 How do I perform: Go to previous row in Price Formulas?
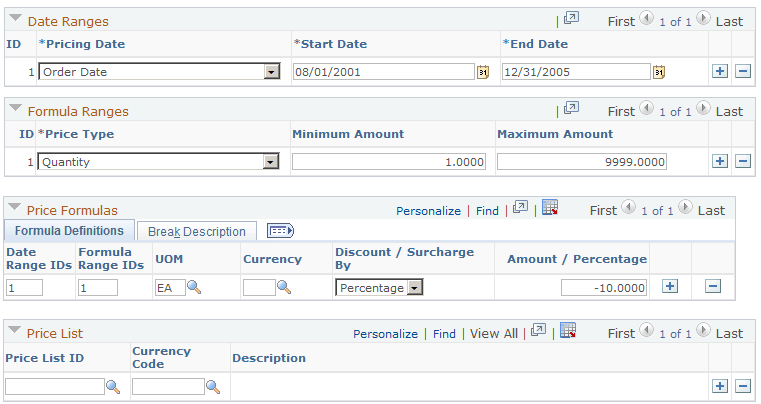point(629,207)
